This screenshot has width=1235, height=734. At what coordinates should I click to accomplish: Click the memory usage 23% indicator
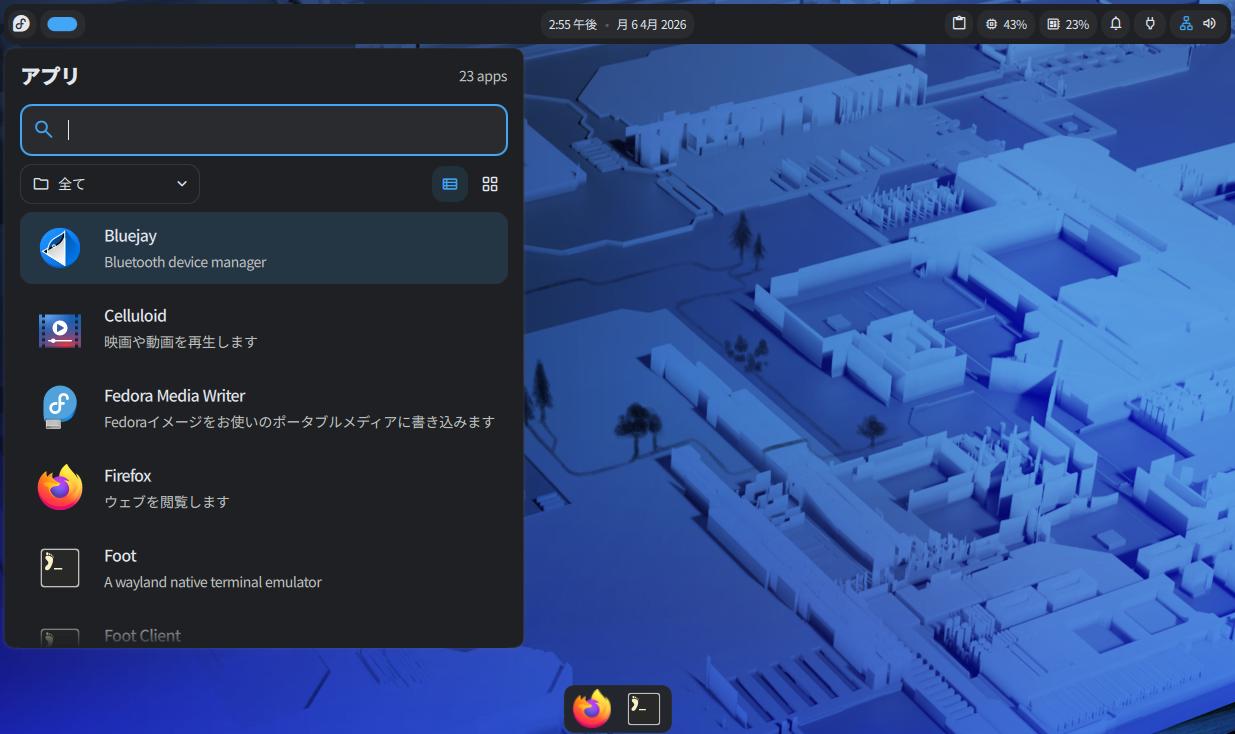[x=1068, y=24]
